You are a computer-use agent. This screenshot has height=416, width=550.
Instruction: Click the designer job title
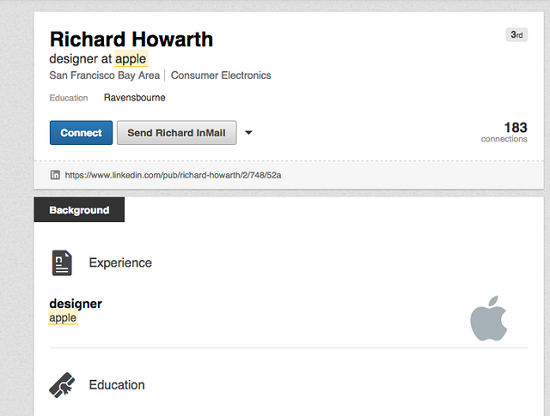76,303
